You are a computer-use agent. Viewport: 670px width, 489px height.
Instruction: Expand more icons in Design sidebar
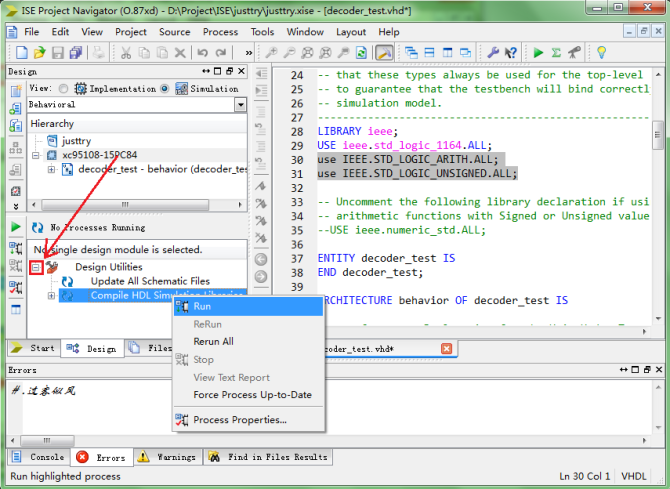pos(16,206)
